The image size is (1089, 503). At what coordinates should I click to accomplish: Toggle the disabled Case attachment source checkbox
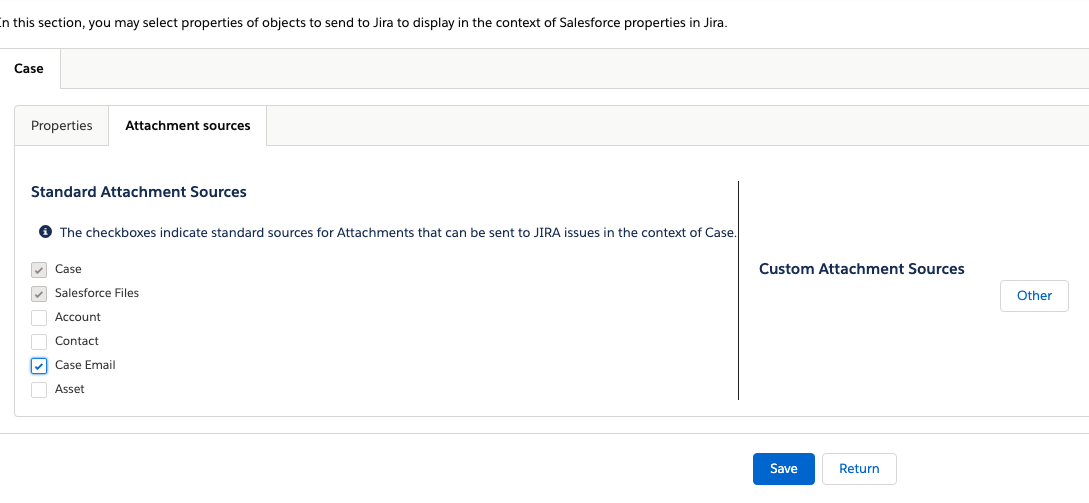pyautogui.click(x=39, y=269)
